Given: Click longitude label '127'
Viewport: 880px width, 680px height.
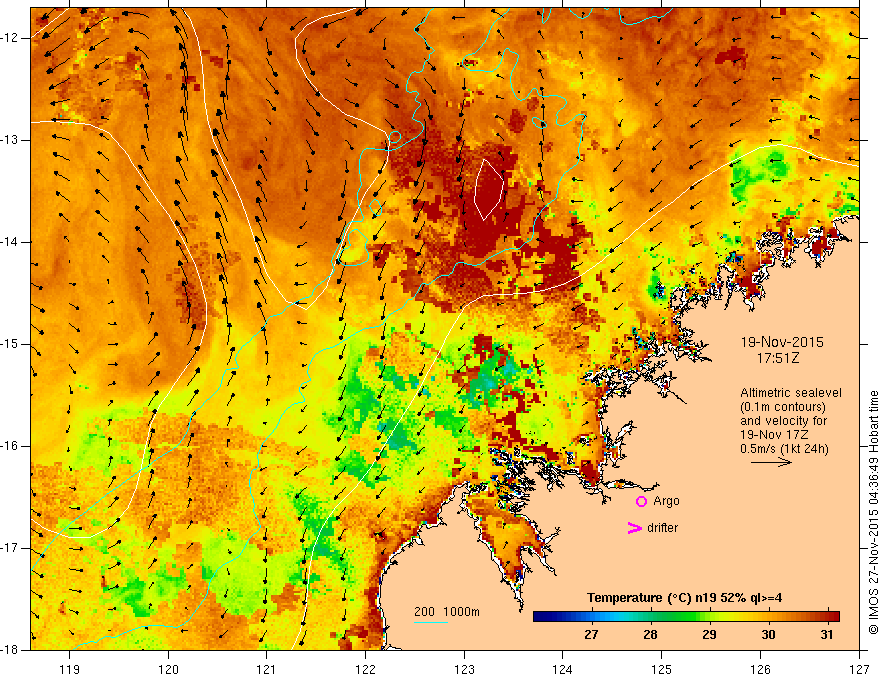Looking at the screenshot, I should pyautogui.click(x=859, y=669).
